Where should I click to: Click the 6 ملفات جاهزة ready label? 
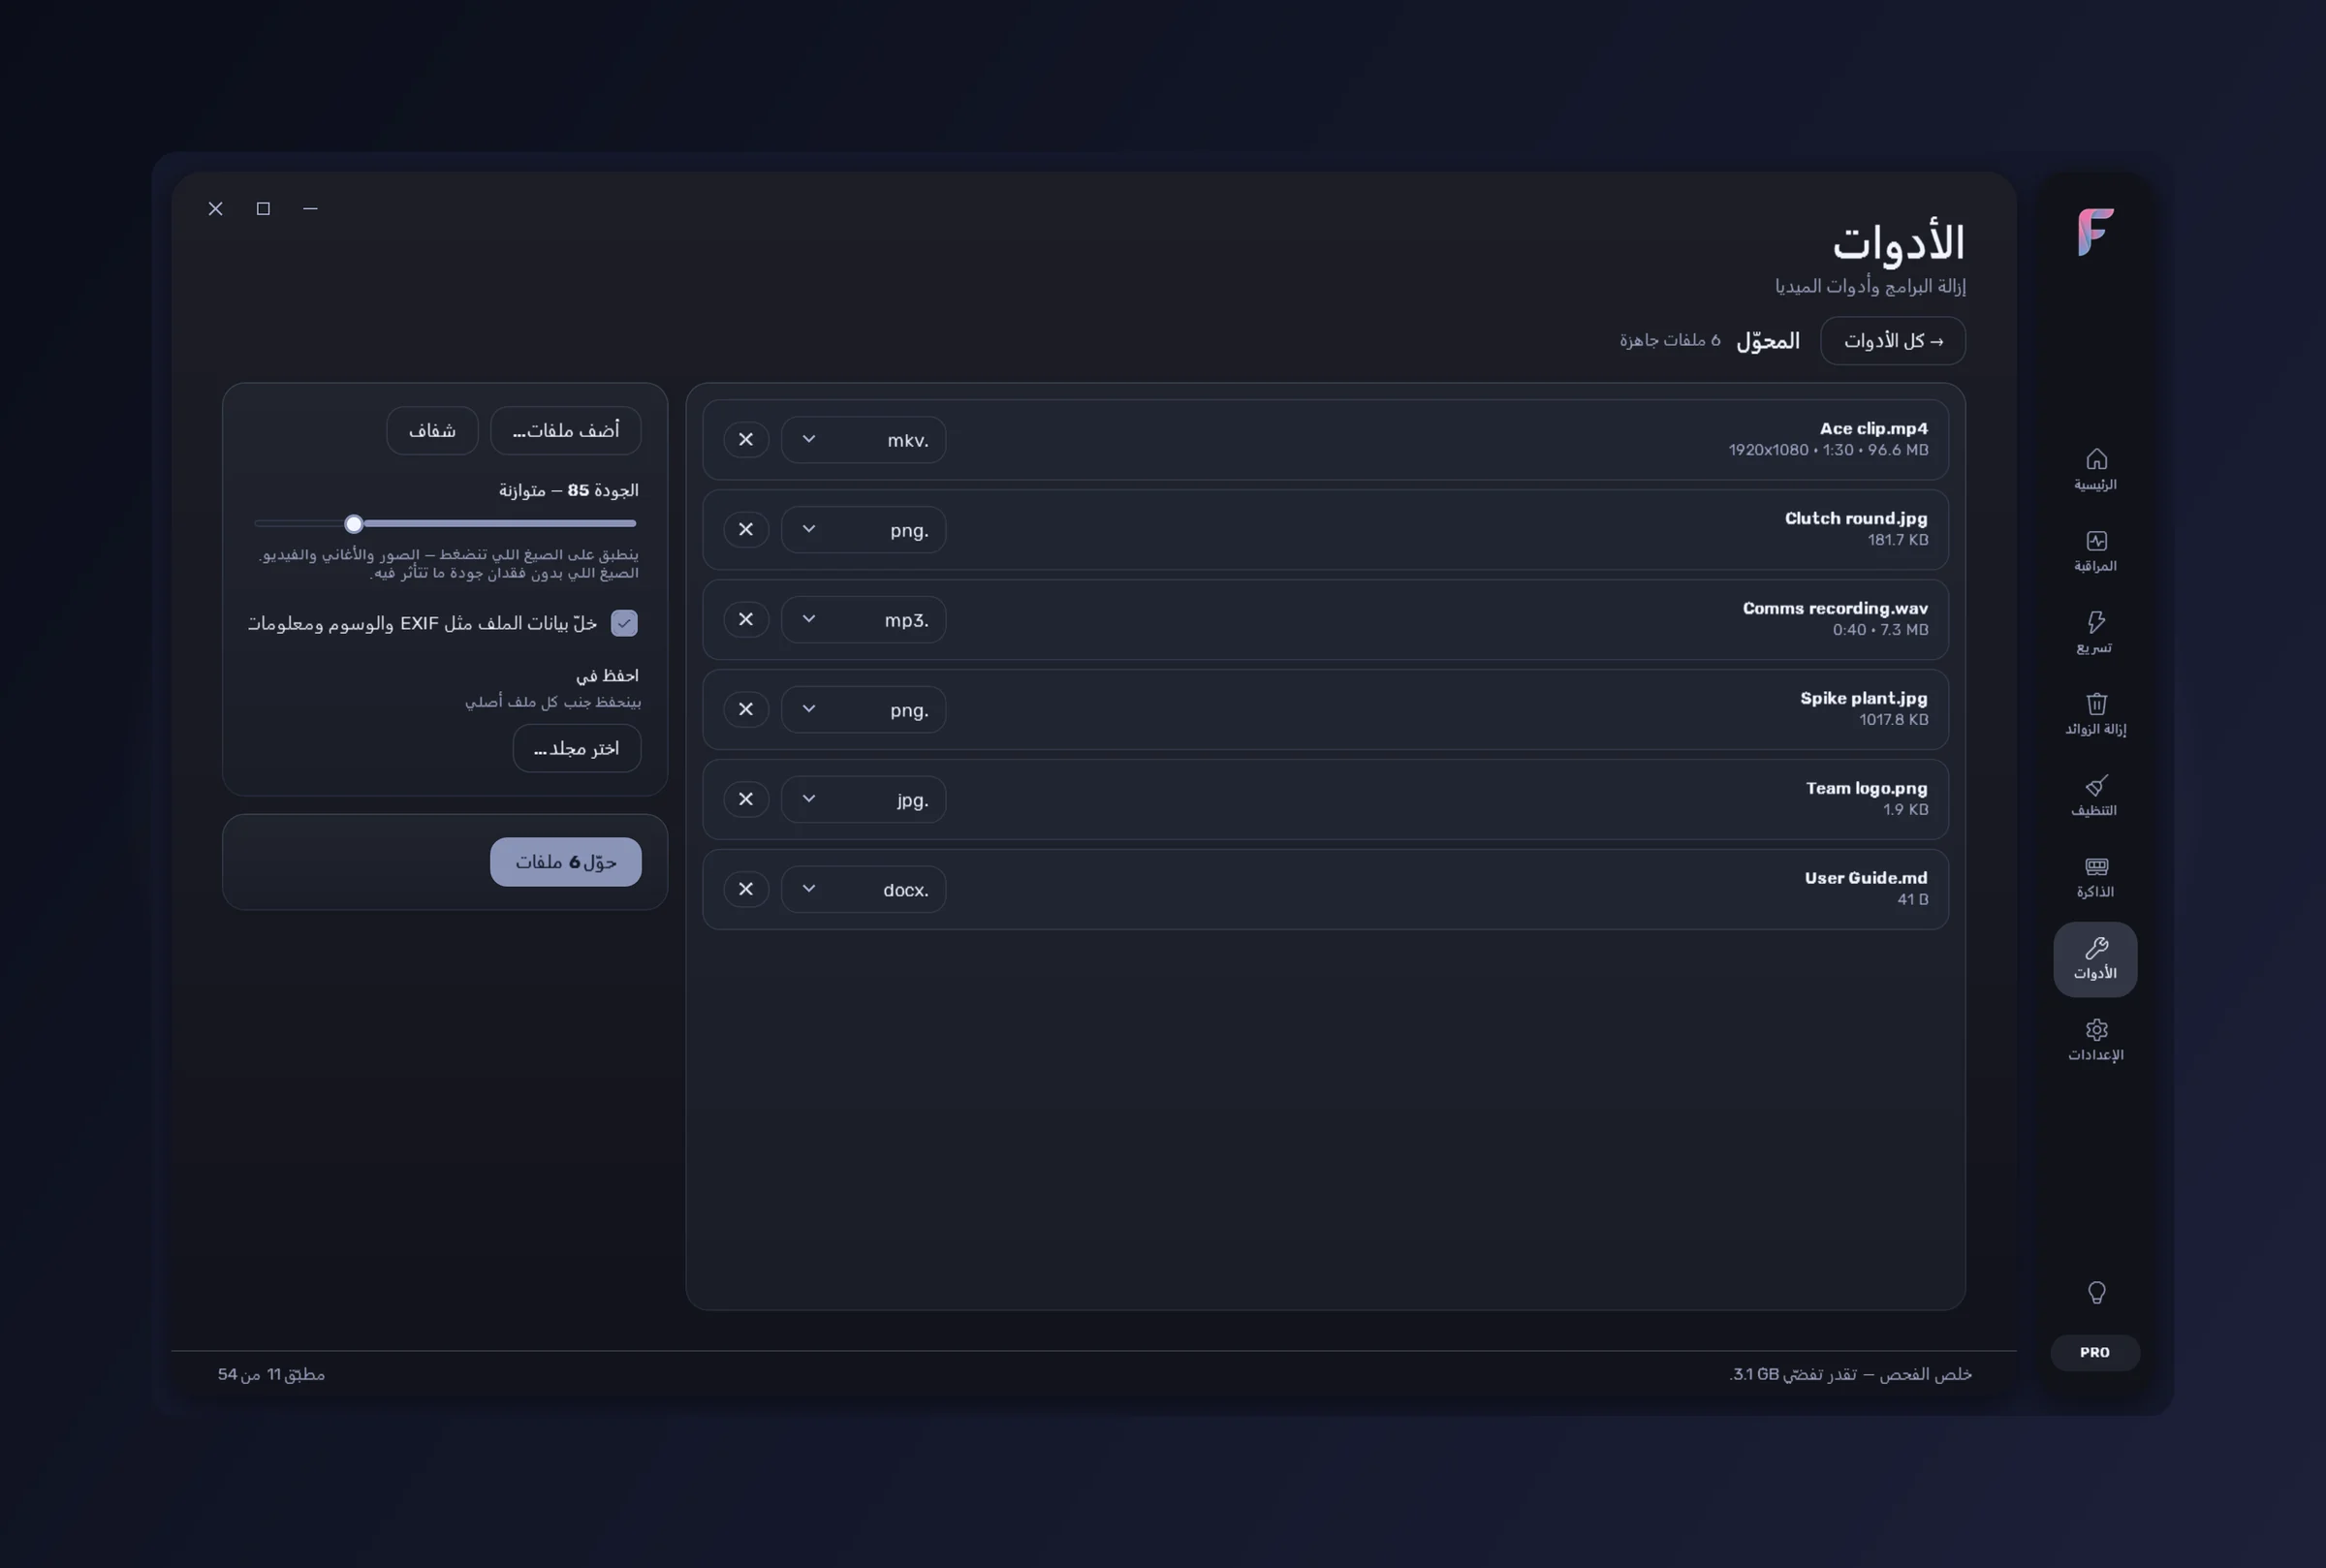[1670, 341]
